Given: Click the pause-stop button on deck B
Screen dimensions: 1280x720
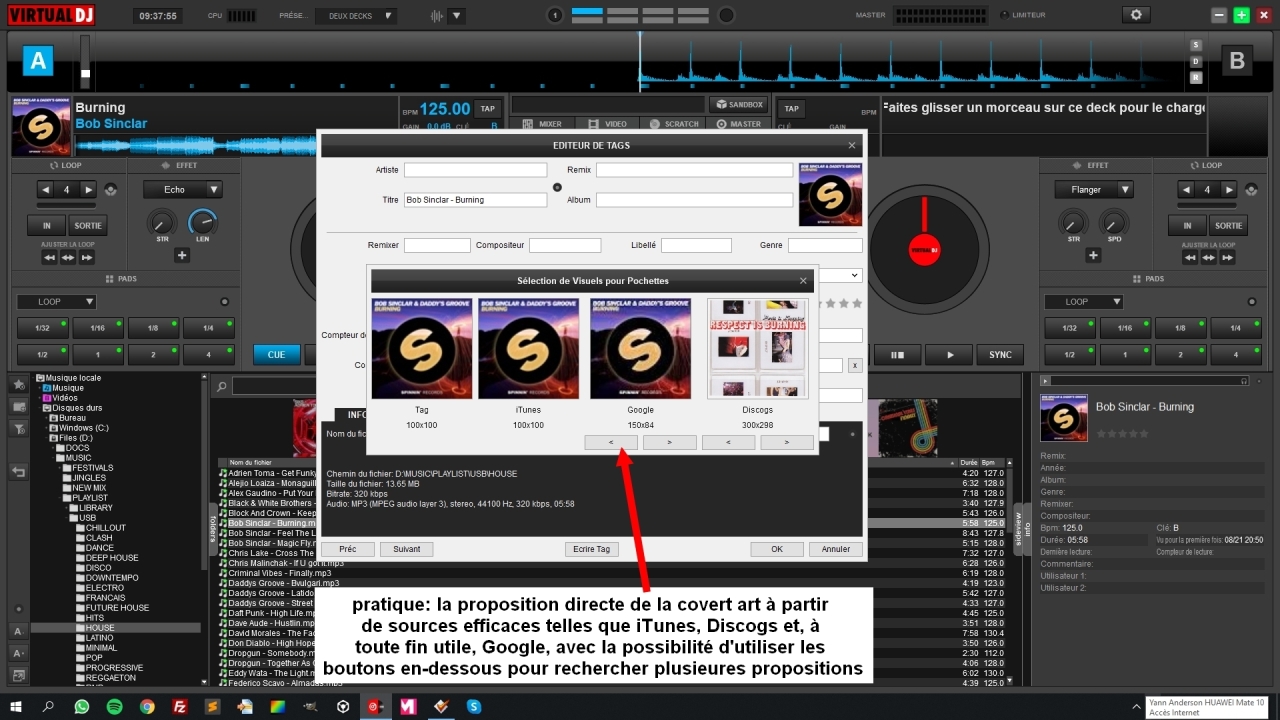Looking at the screenshot, I should pyautogui.click(x=898, y=354).
